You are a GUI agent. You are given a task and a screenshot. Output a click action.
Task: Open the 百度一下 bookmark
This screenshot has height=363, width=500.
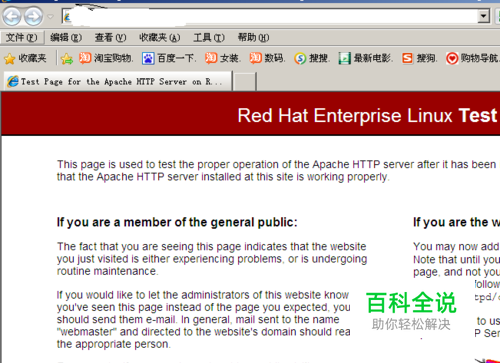[x=169, y=58]
